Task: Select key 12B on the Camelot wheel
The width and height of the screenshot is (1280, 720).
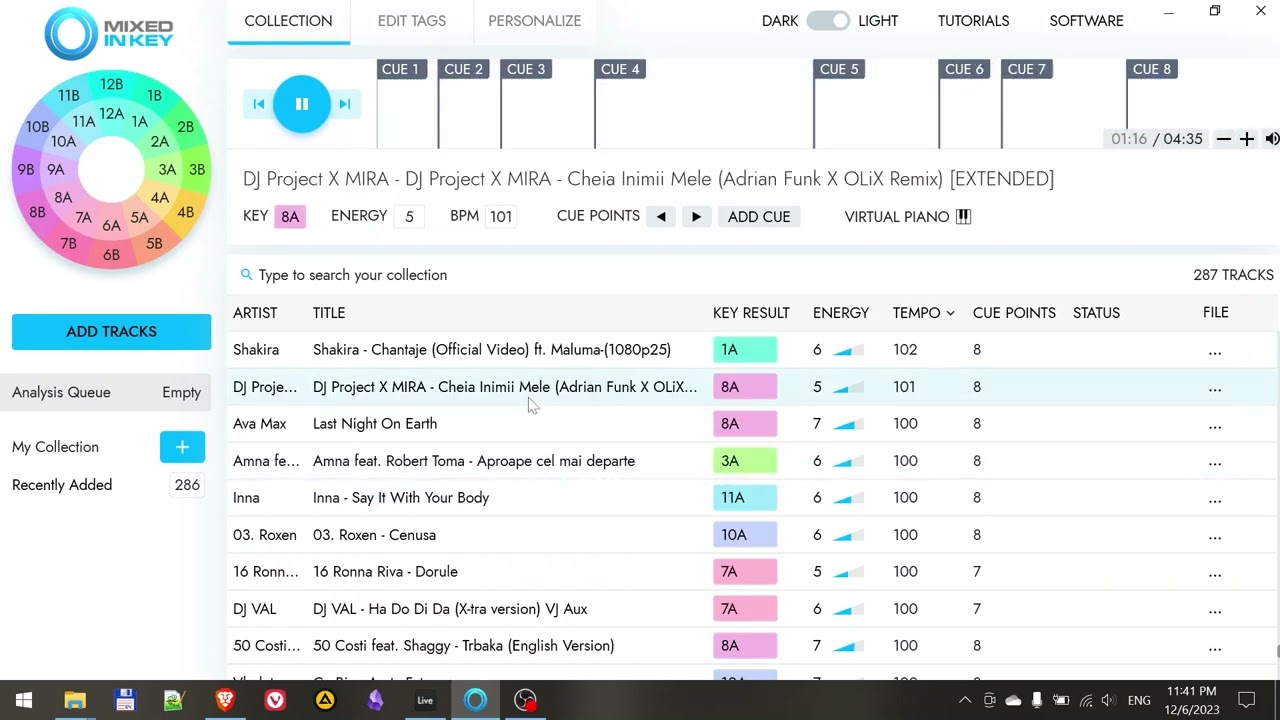Action: 111,85
